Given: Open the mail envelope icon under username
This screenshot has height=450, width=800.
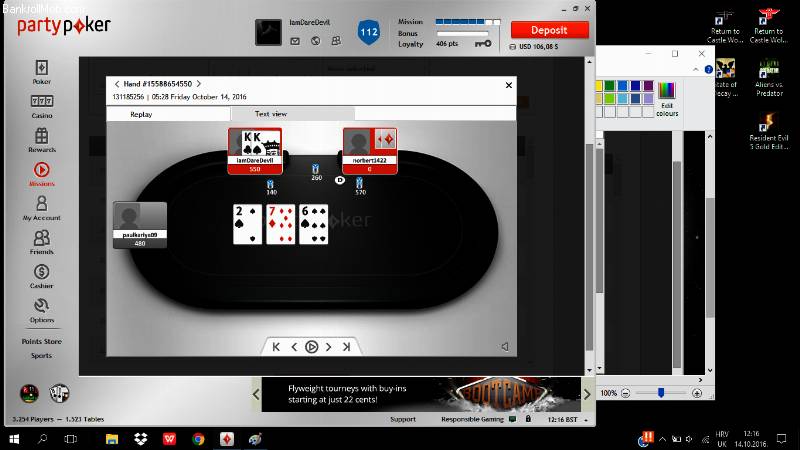Looking at the screenshot, I should point(295,41).
